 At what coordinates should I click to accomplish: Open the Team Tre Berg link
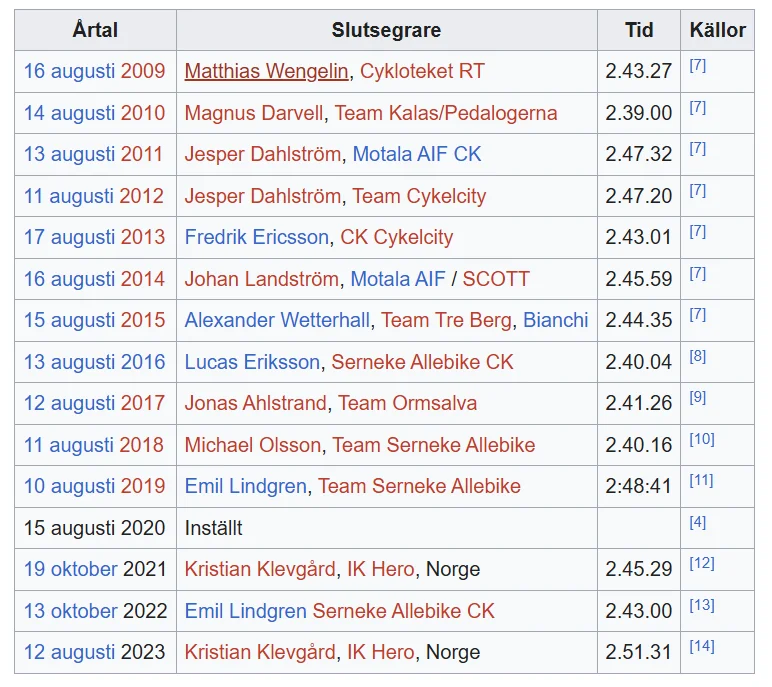pos(448,320)
